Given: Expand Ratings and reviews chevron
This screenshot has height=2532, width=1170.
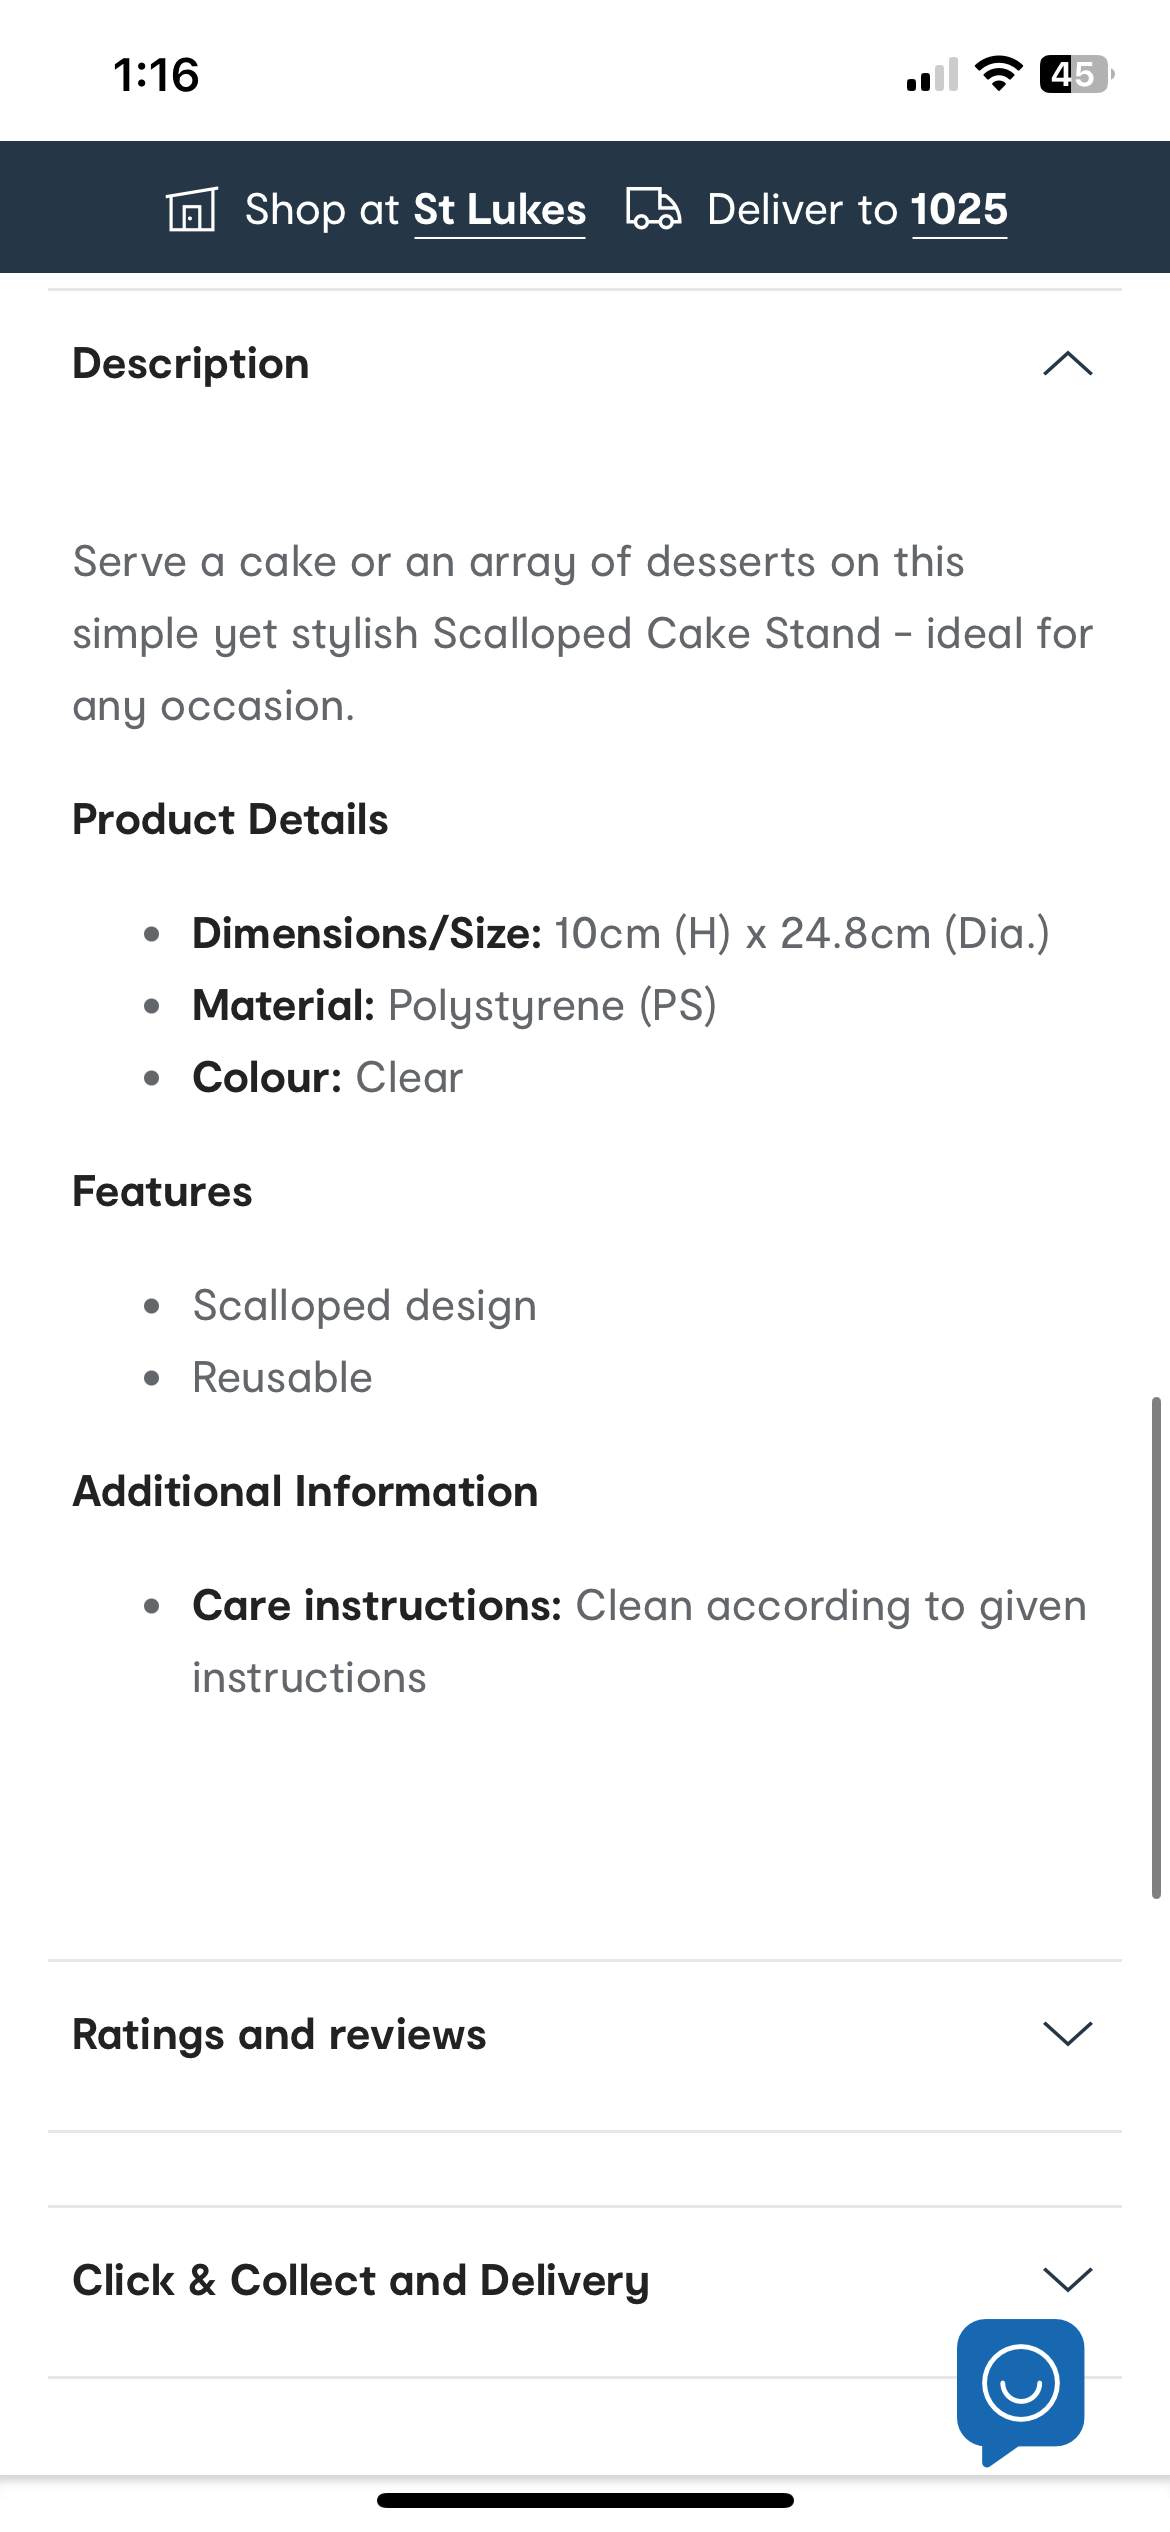Looking at the screenshot, I should point(1067,2034).
